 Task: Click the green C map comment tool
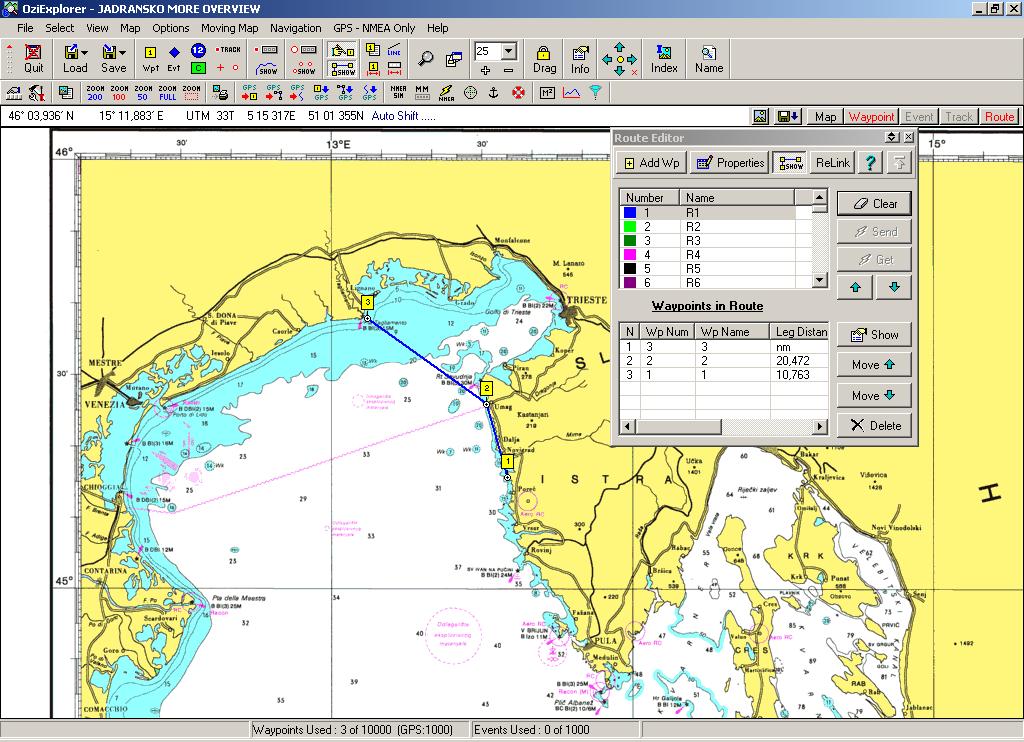tap(198, 67)
